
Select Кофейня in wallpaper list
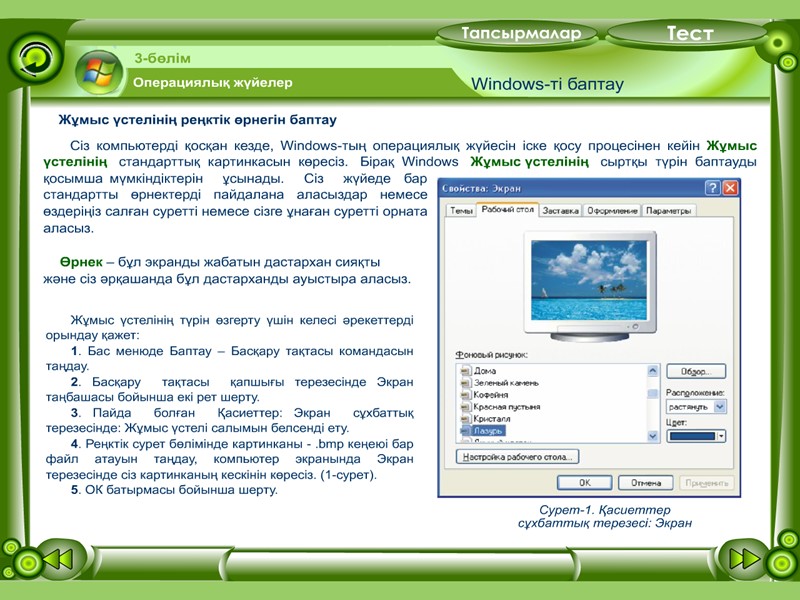(490, 395)
